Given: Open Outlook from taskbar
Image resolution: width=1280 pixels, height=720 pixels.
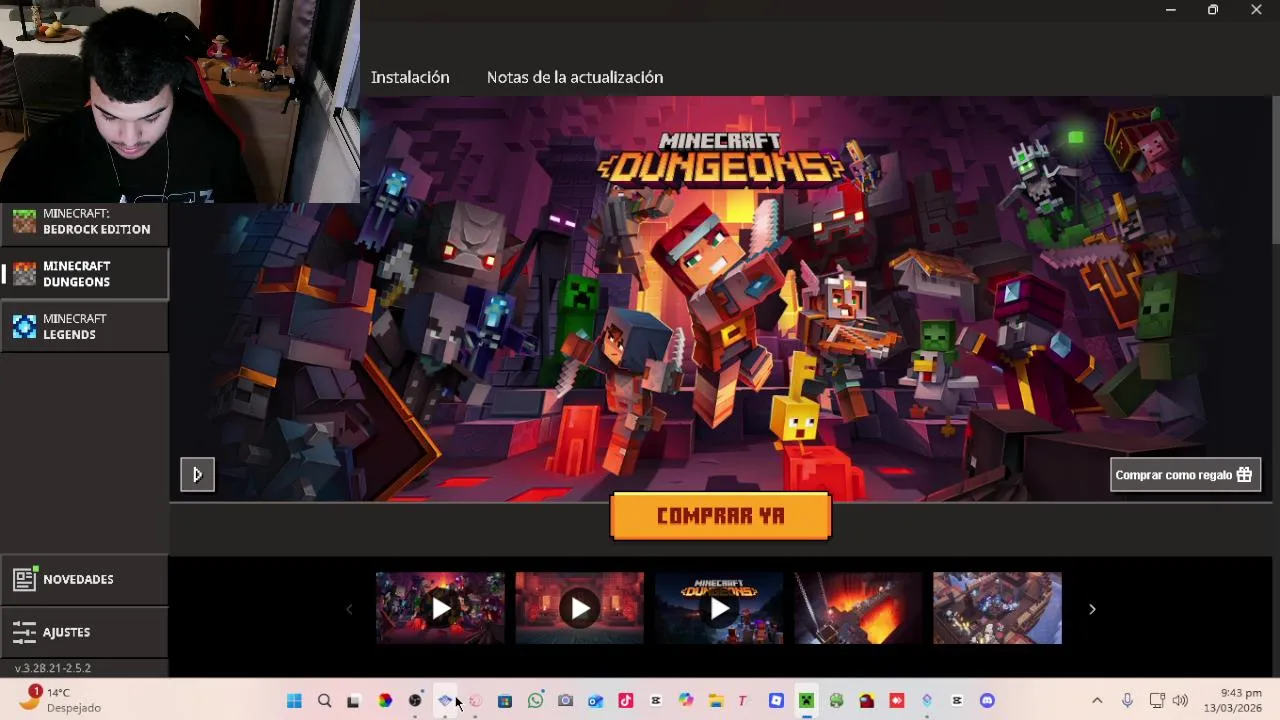Looking at the screenshot, I should tap(595, 701).
